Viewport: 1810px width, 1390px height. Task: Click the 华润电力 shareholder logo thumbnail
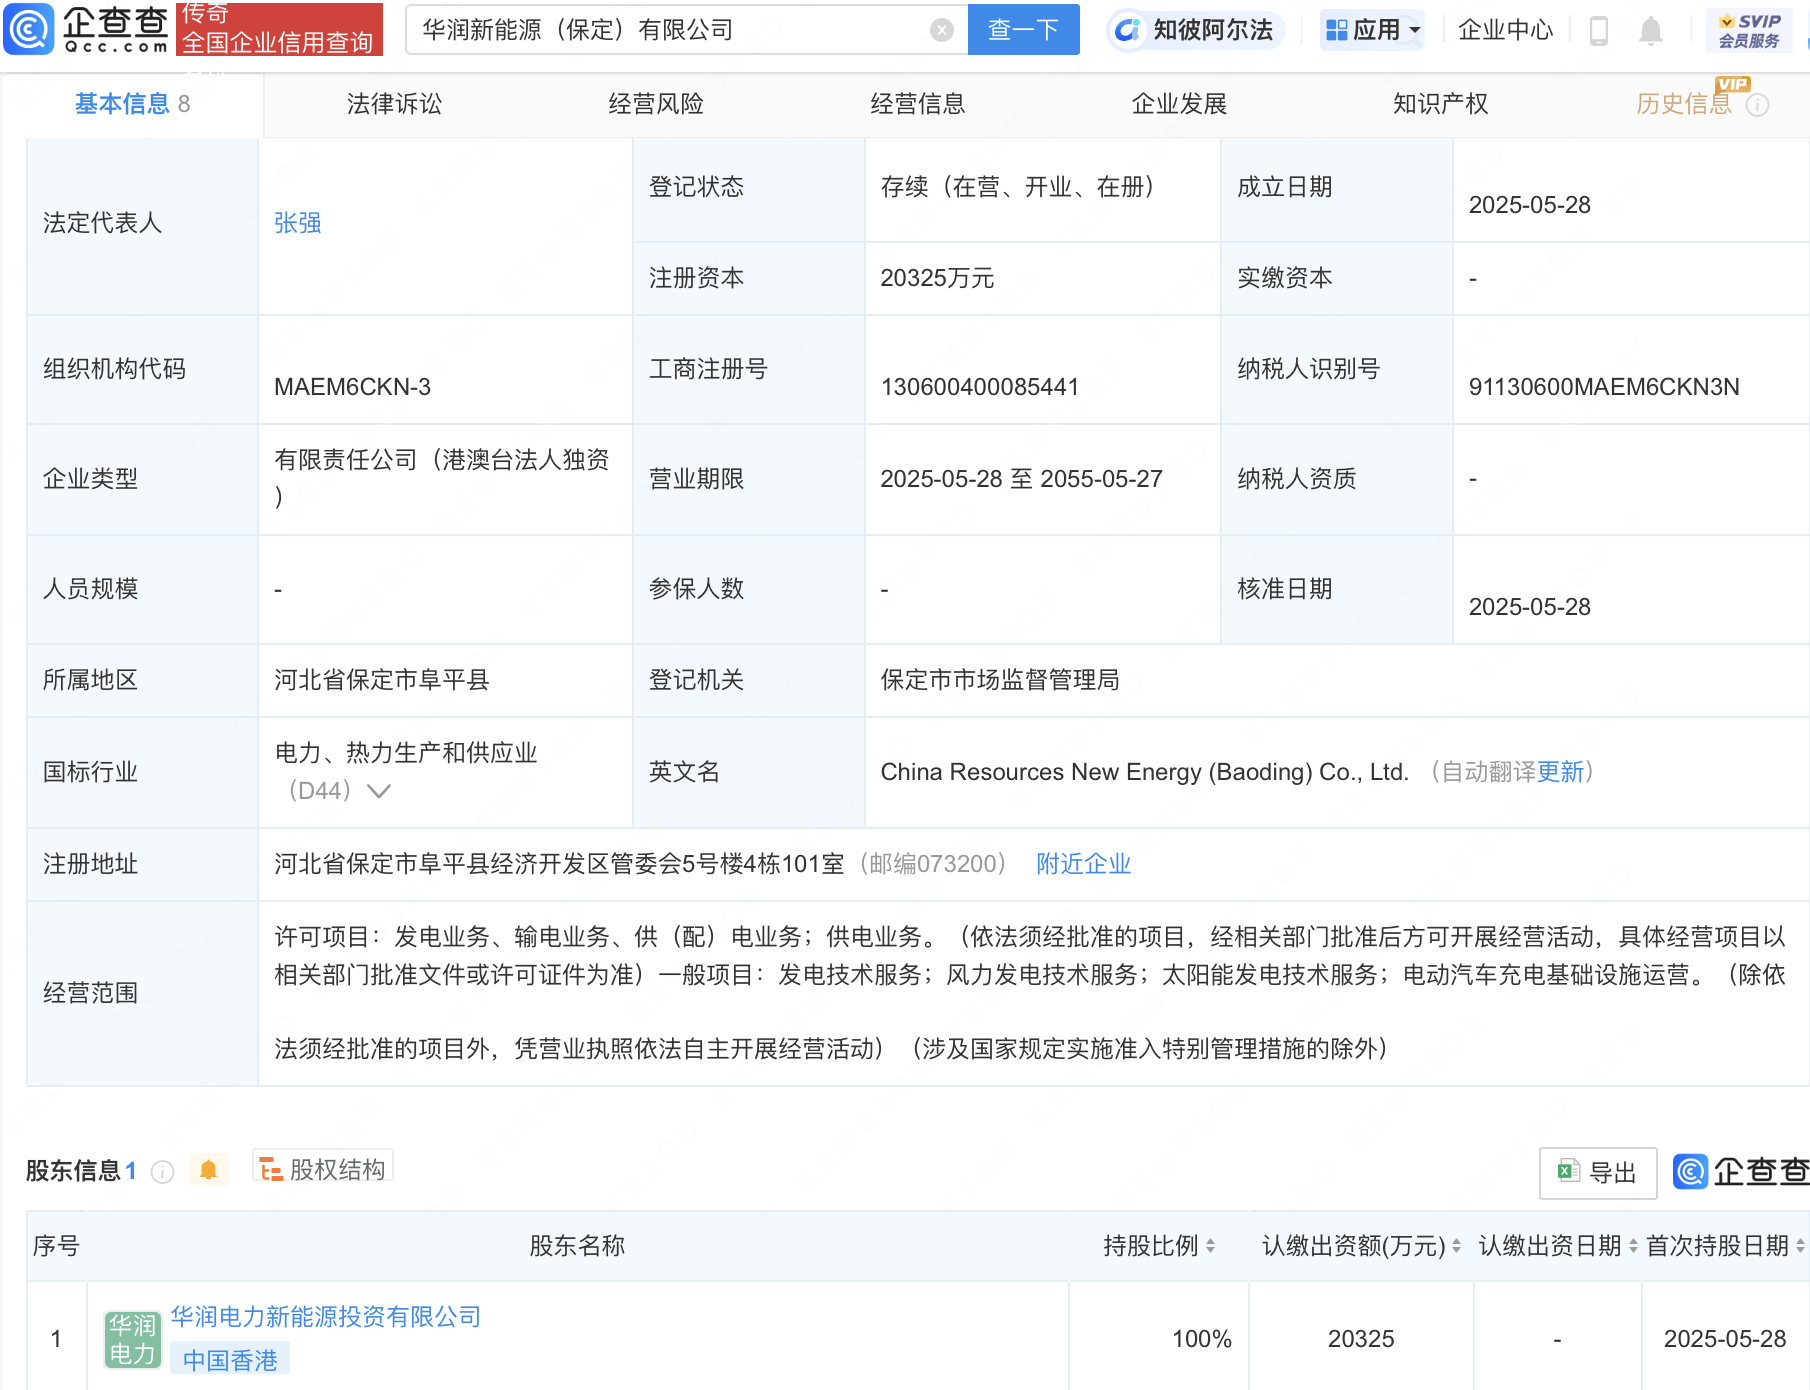pos(132,1340)
